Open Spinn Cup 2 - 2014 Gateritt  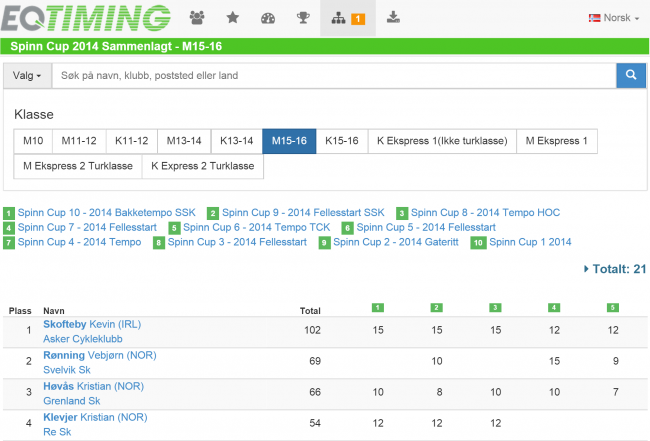click(396, 242)
